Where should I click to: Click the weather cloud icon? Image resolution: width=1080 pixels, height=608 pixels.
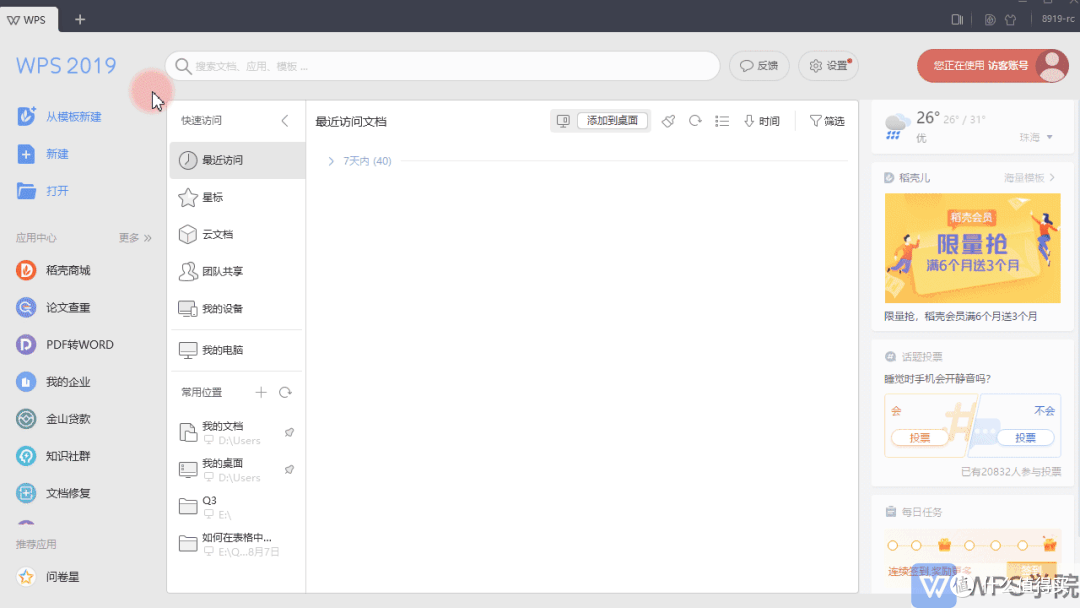click(895, 126)
